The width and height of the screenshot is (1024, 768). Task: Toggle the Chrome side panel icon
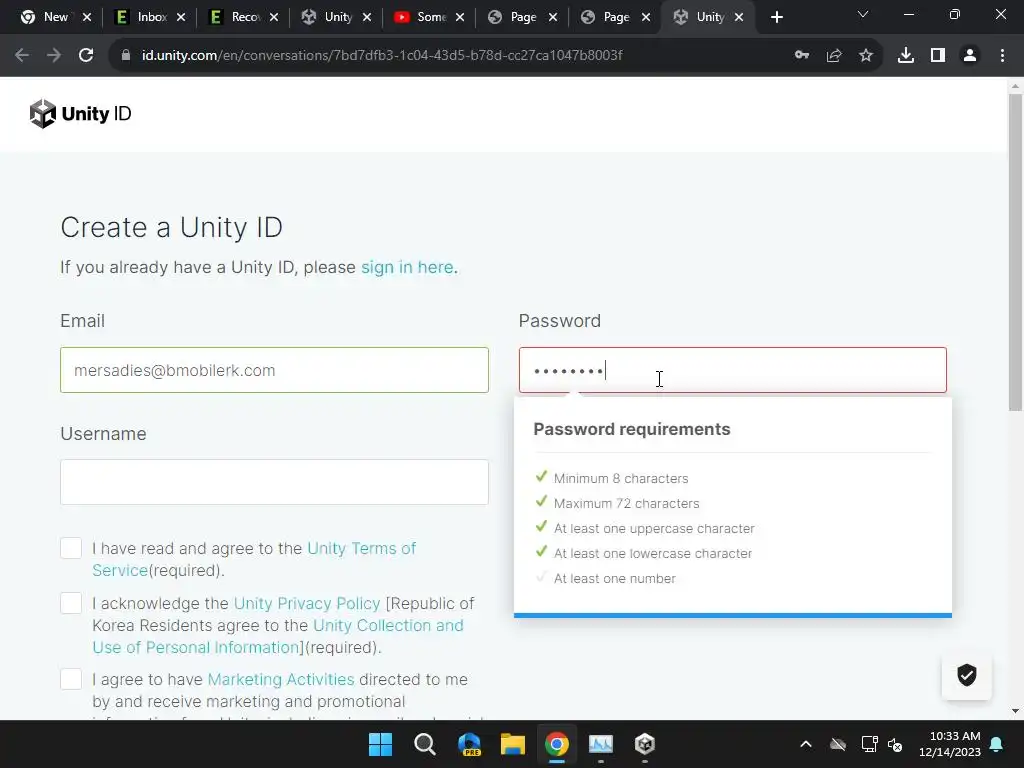tap(938, 56)
